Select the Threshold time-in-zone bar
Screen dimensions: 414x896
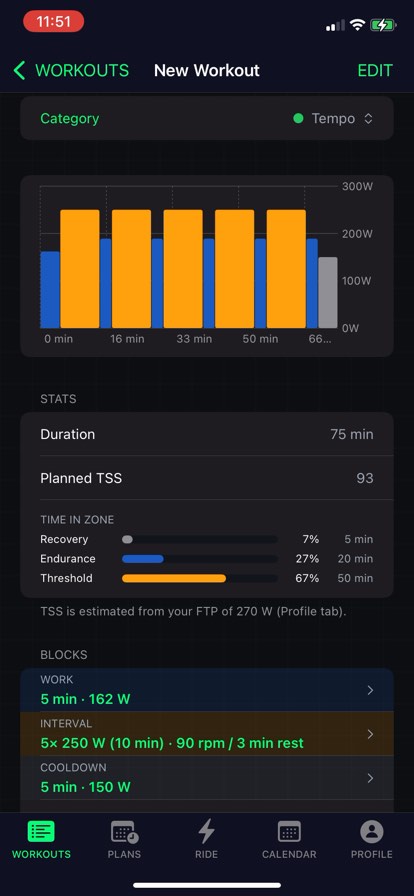(174, 578)
